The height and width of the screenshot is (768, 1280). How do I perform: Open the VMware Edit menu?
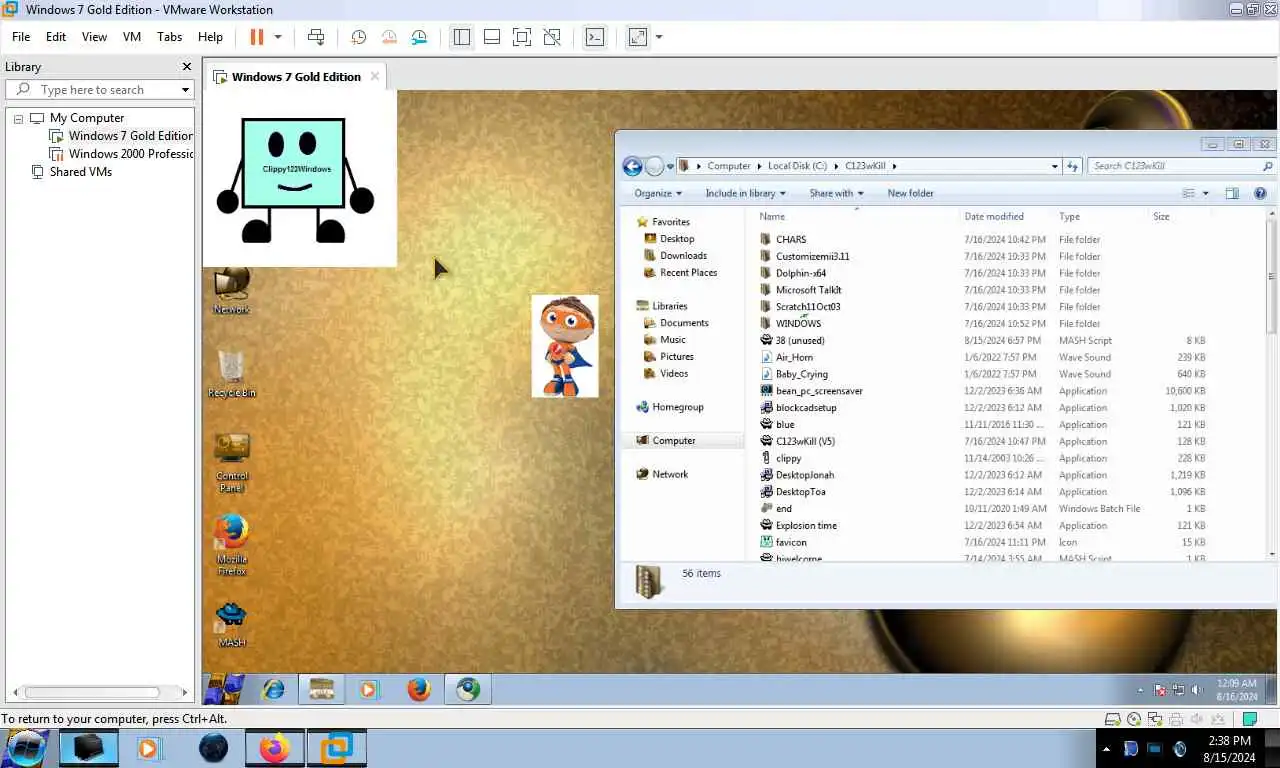[56, 37]
